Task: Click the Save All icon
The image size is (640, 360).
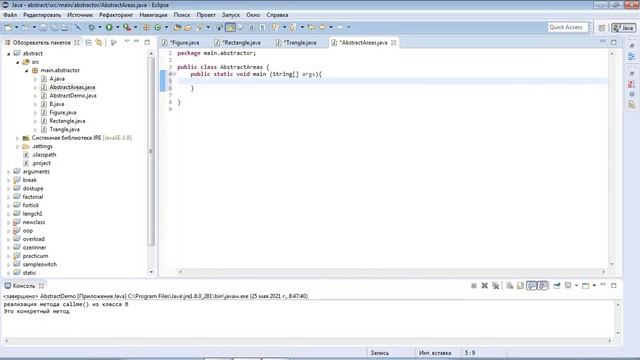Action: (54, 27)
